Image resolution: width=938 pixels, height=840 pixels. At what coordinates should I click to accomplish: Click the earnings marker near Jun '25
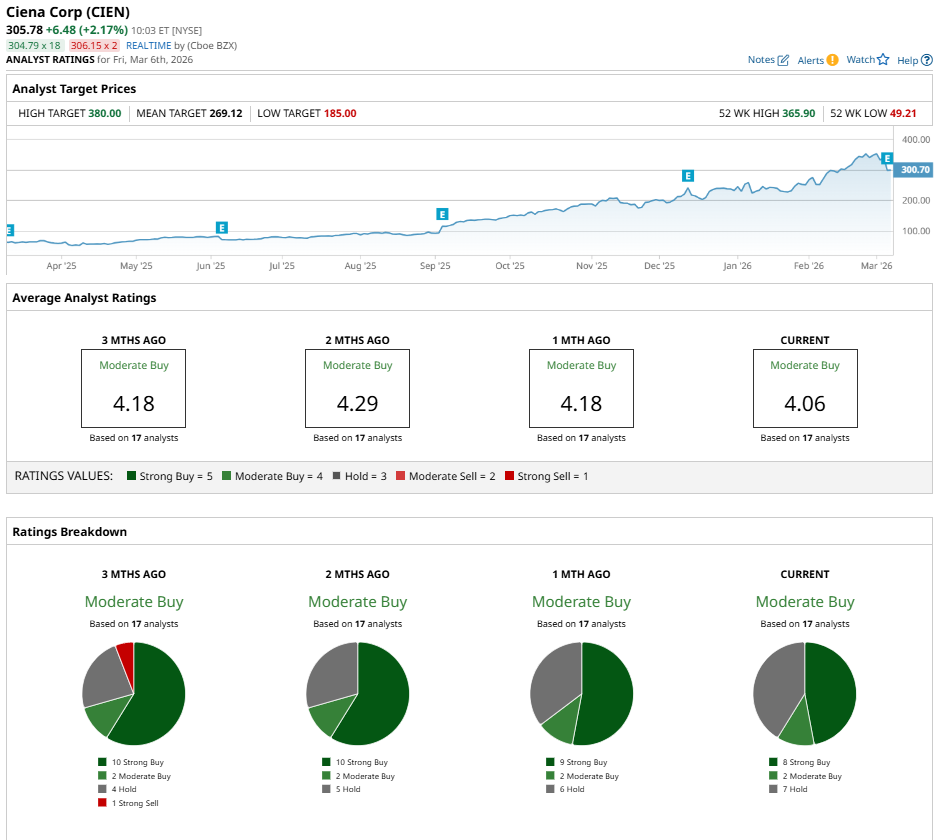[221, 228]
